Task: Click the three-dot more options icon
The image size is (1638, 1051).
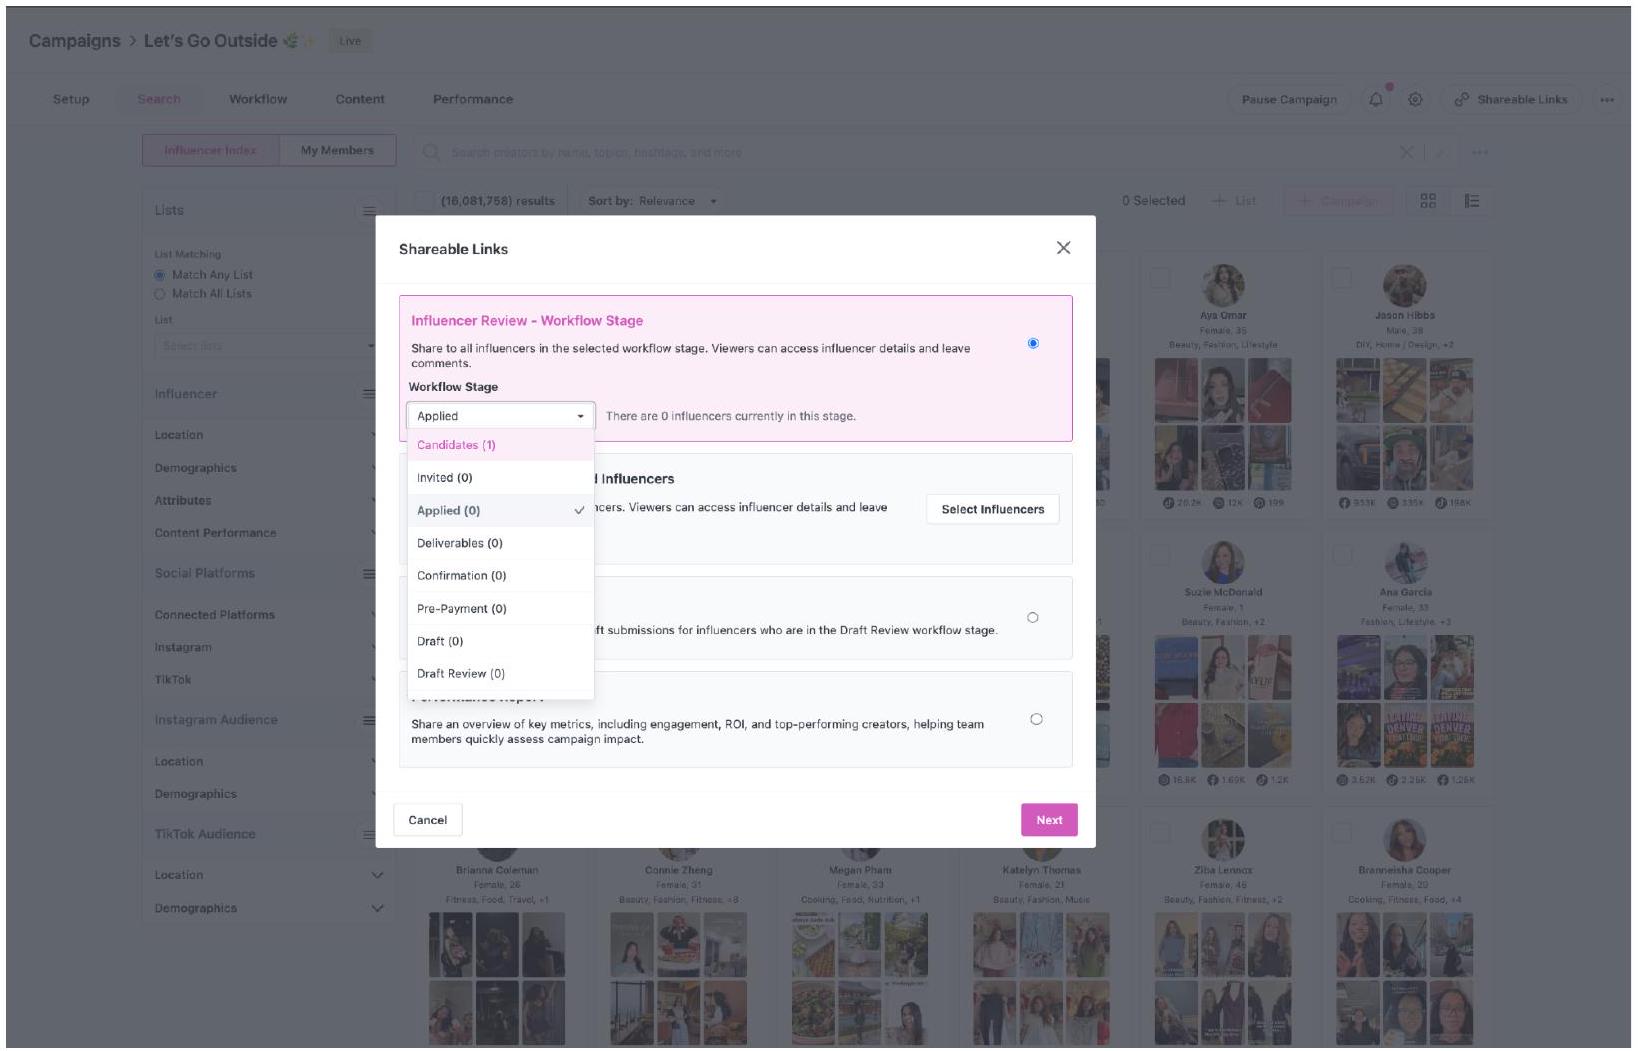Action: (x=1606, y=99)
